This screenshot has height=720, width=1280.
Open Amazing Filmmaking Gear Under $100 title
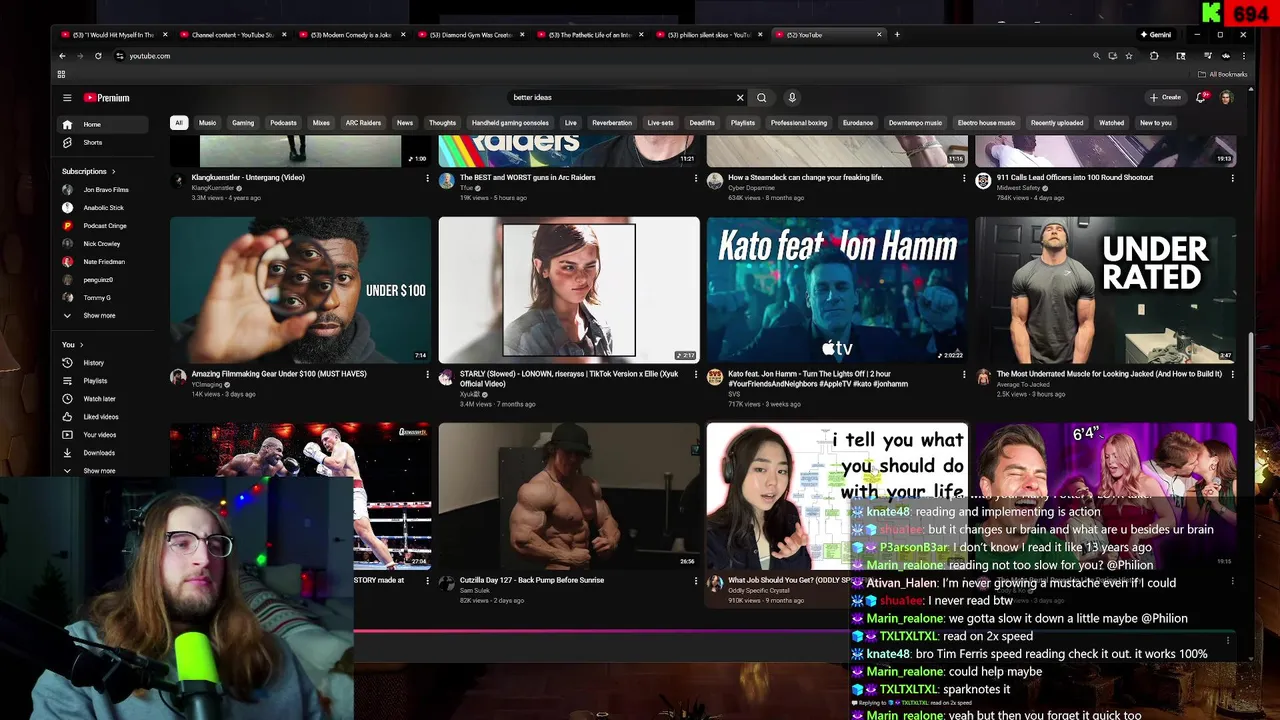pyautogui.click(x=279, y=374)
